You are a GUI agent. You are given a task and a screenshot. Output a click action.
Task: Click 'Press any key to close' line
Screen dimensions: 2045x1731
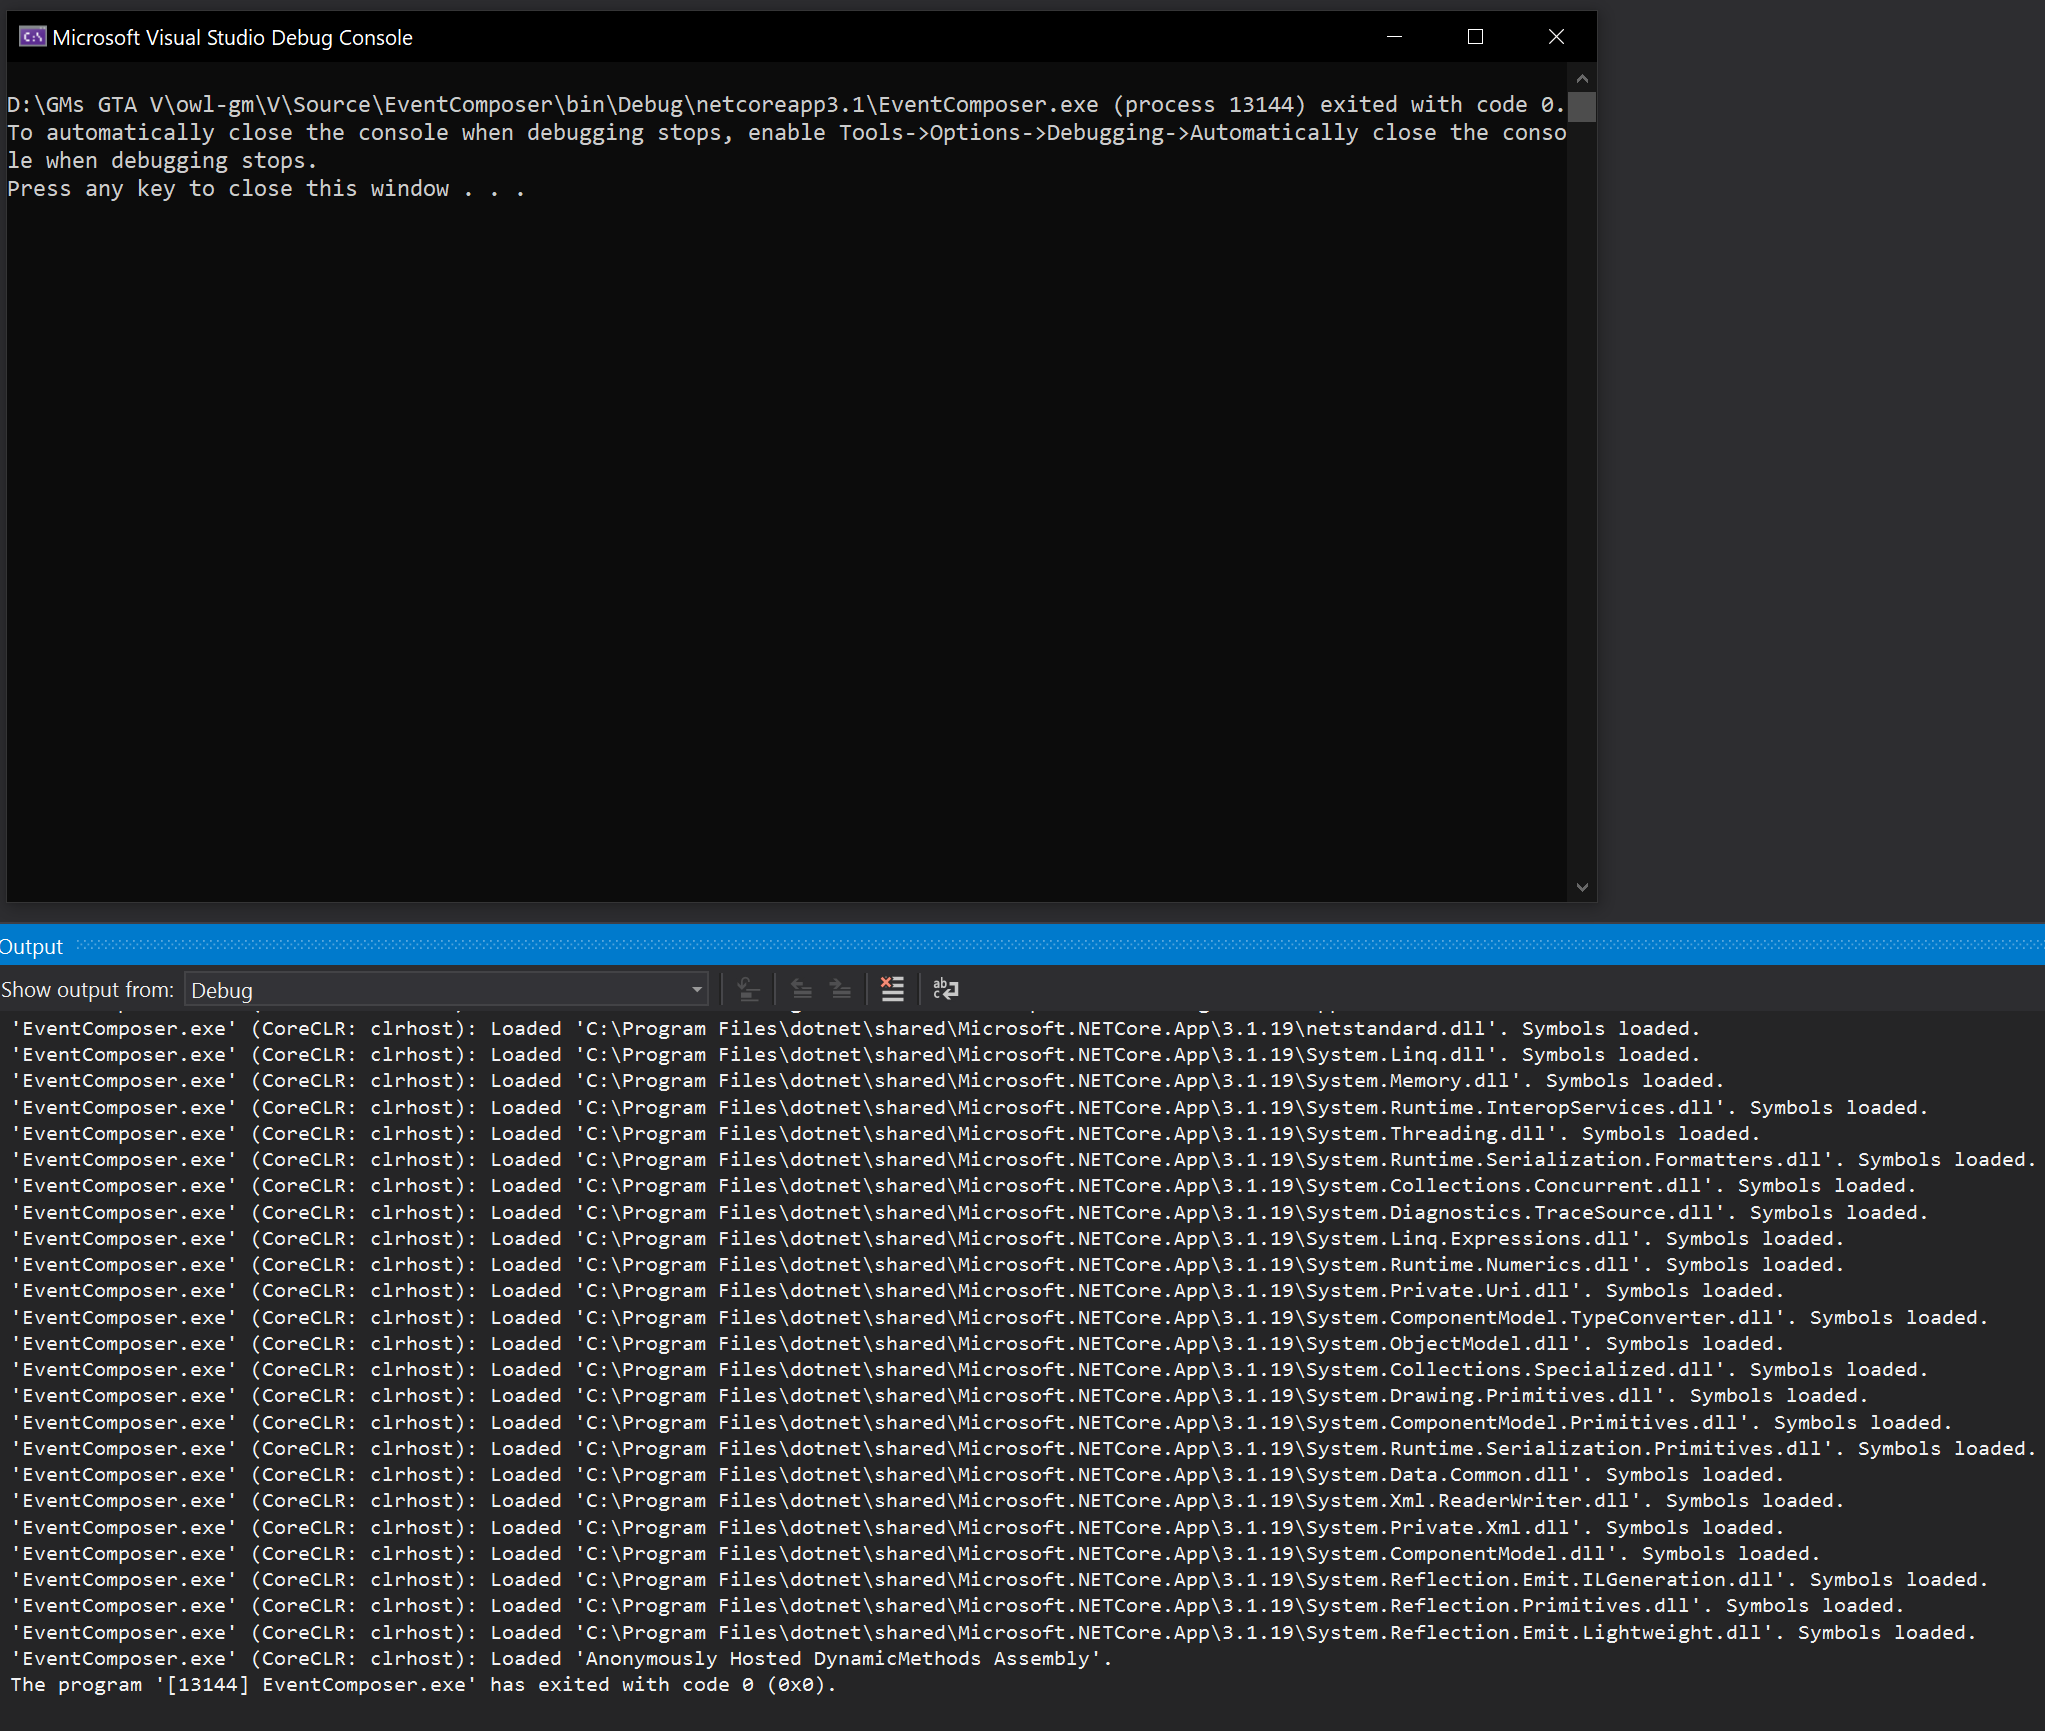click(265, 189)
